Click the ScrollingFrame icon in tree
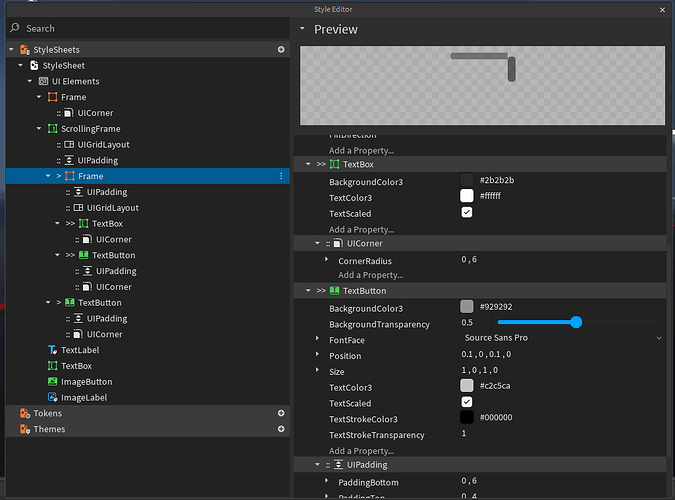 [53, 129]
